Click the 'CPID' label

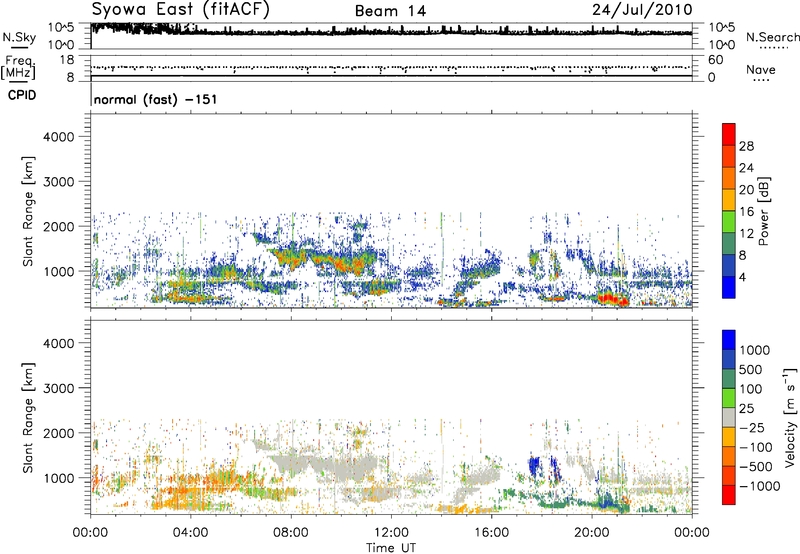point(22,95)
